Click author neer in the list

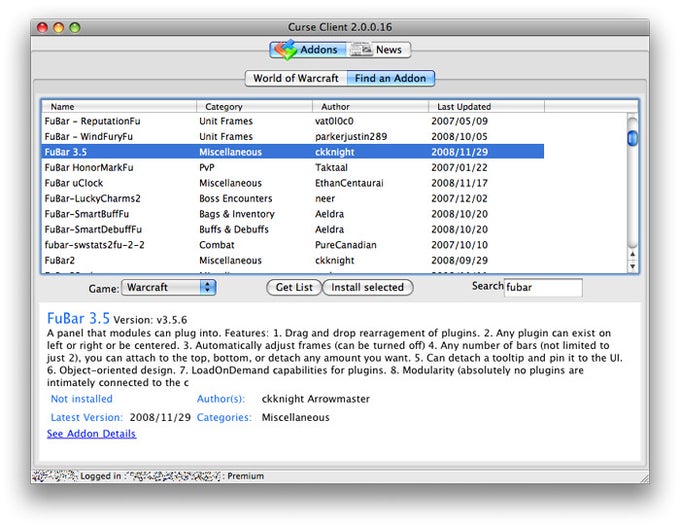click(325, 199)
